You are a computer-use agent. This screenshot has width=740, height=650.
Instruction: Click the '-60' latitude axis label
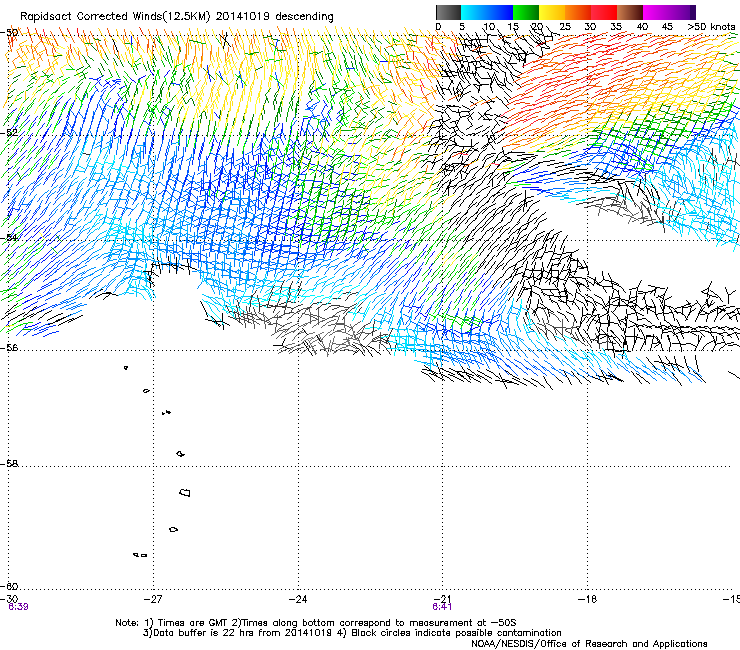[x=9, y=587]
